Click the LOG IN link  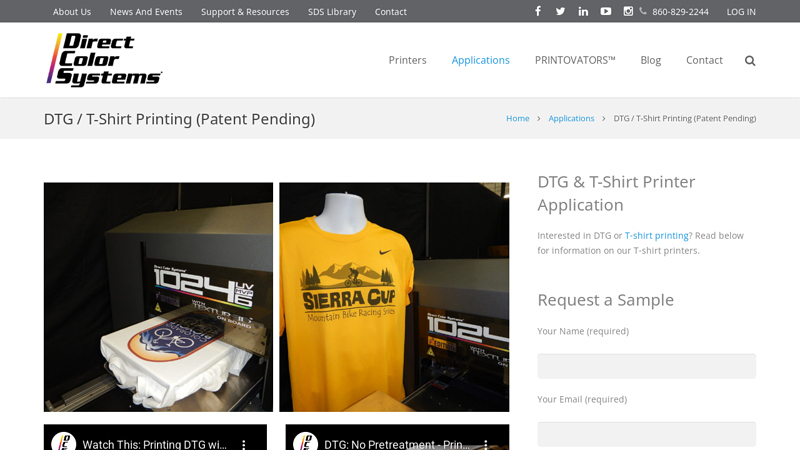[741, 12]
